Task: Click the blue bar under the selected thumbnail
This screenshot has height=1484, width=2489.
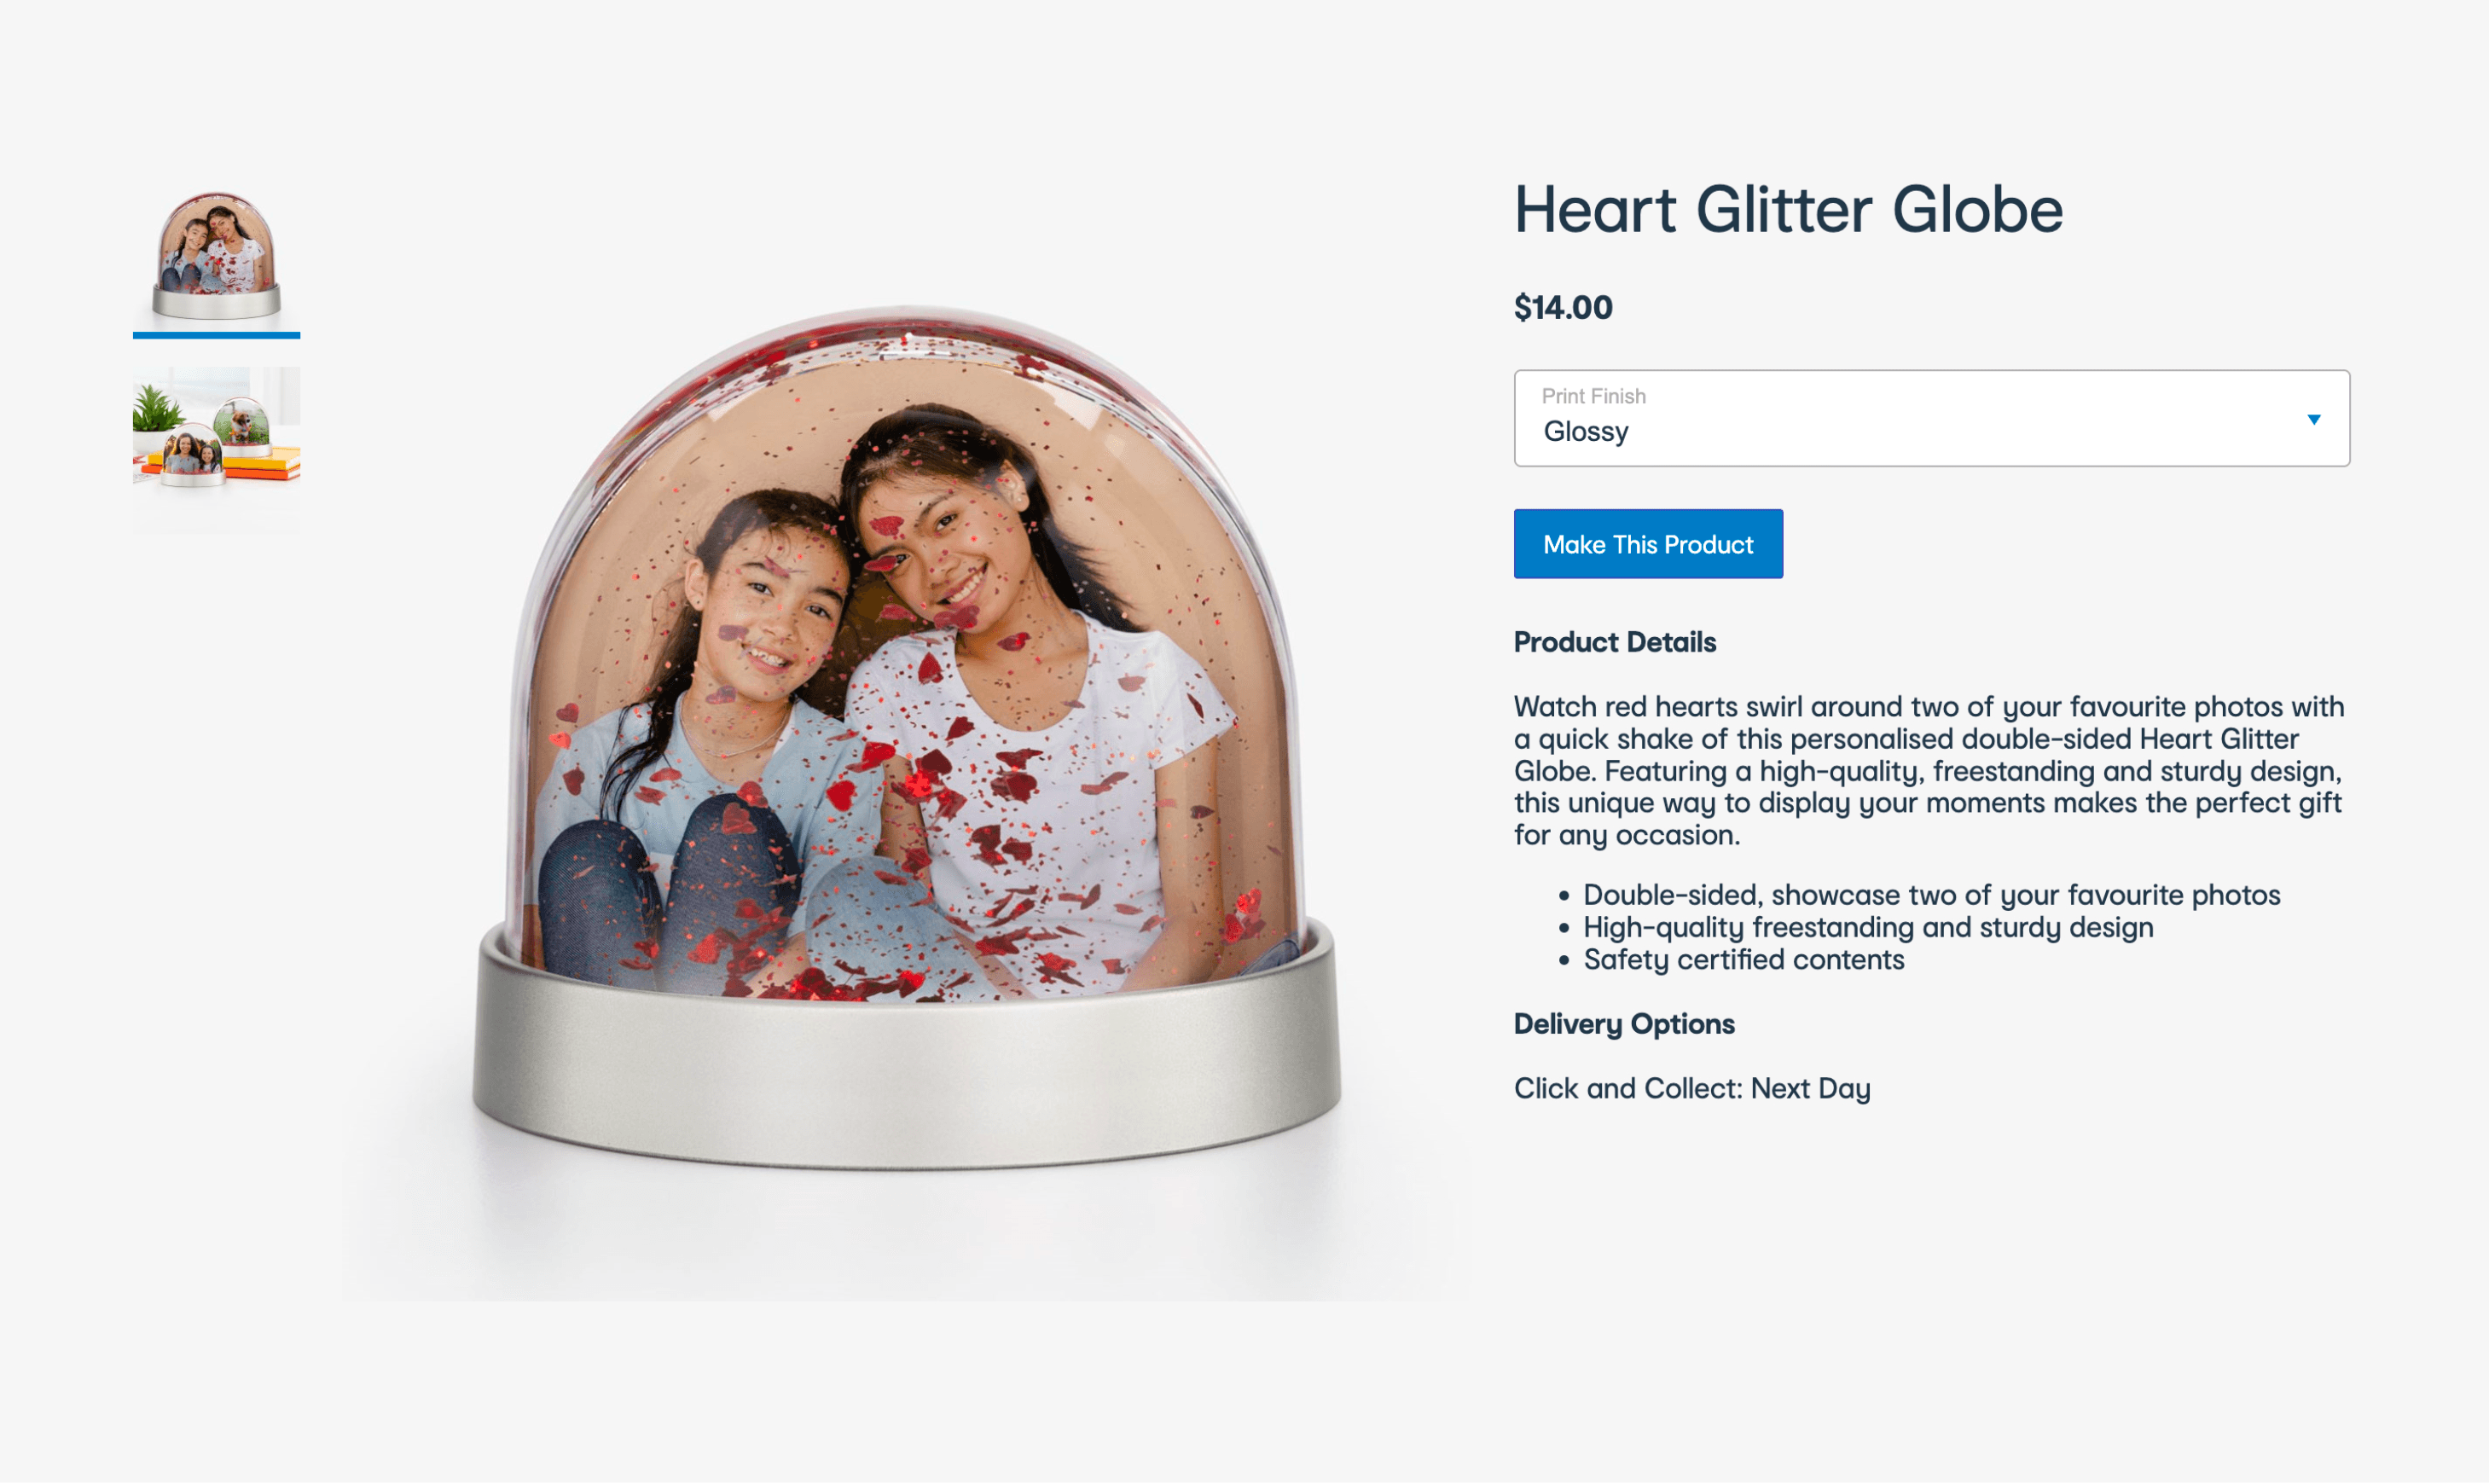Action: (x=216, y=335)
